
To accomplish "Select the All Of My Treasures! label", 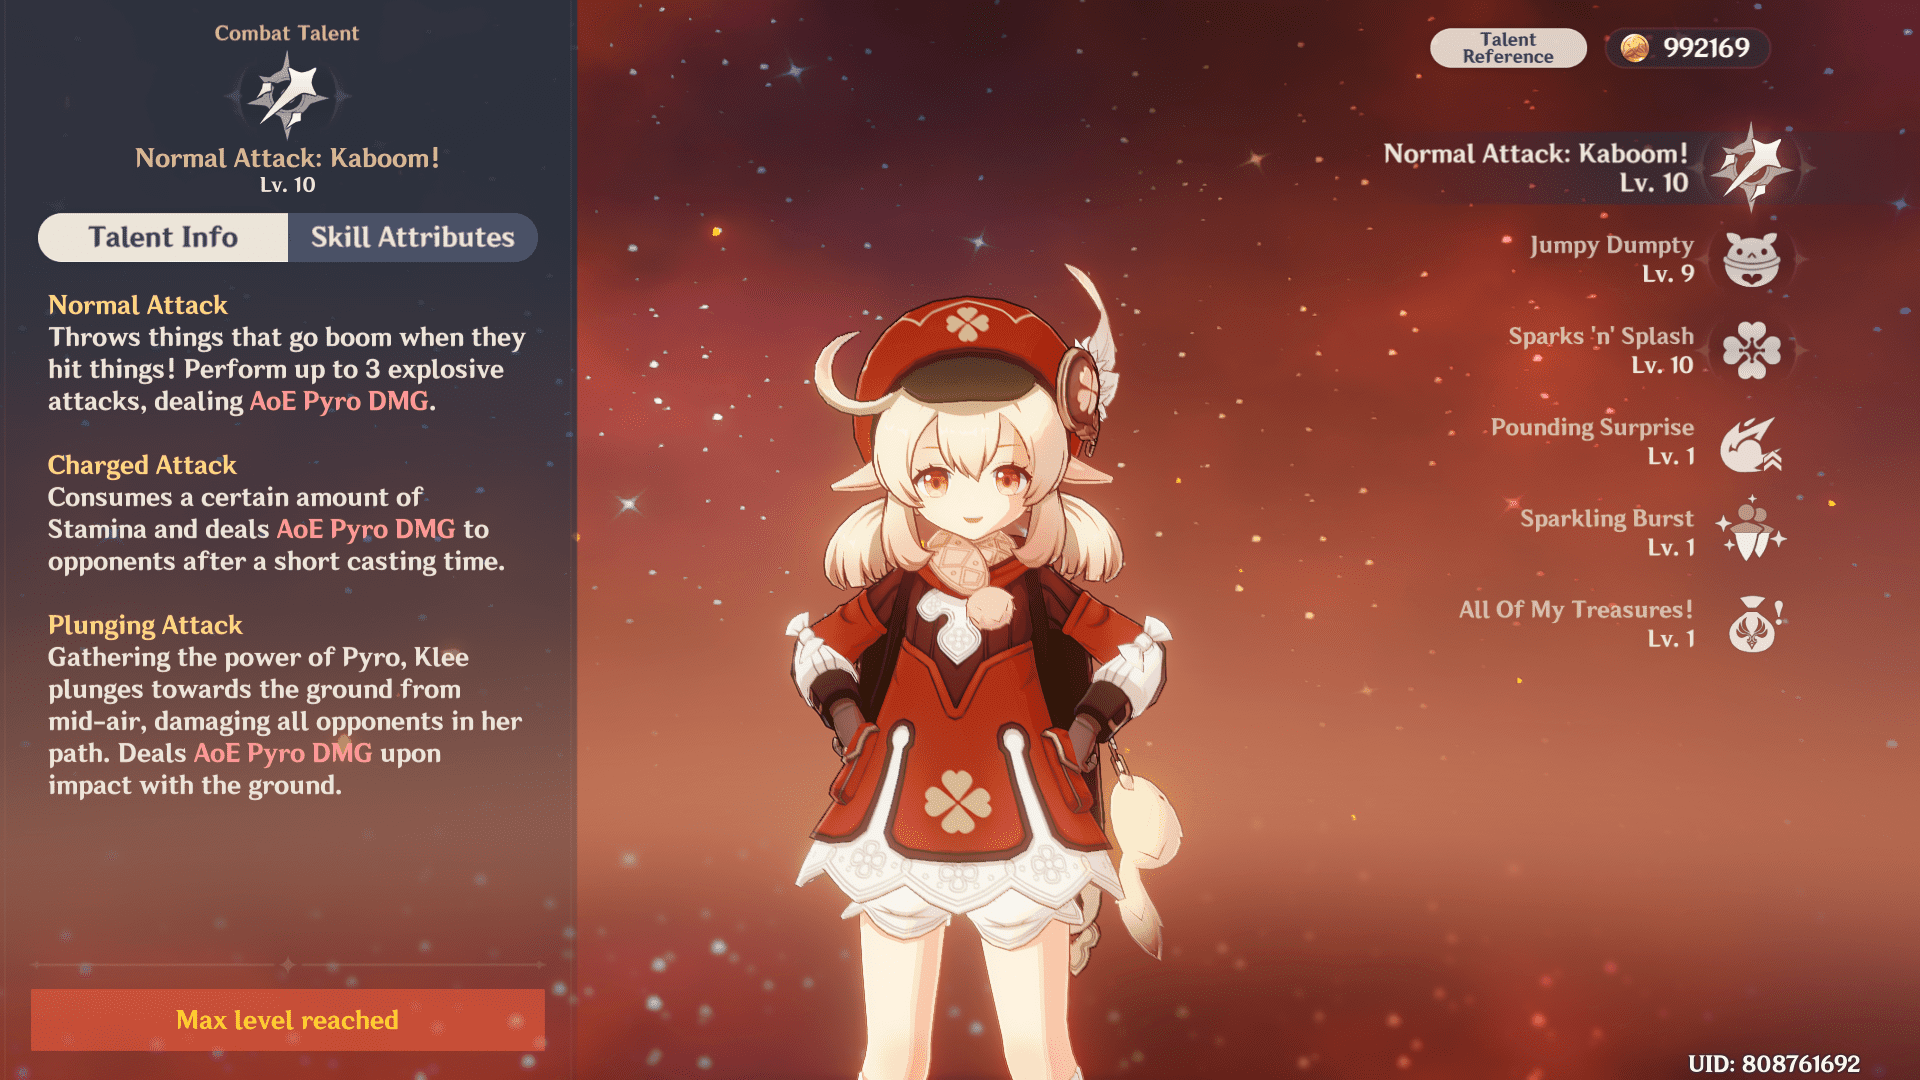I will pyautogui.click(x=1576, y=610).
